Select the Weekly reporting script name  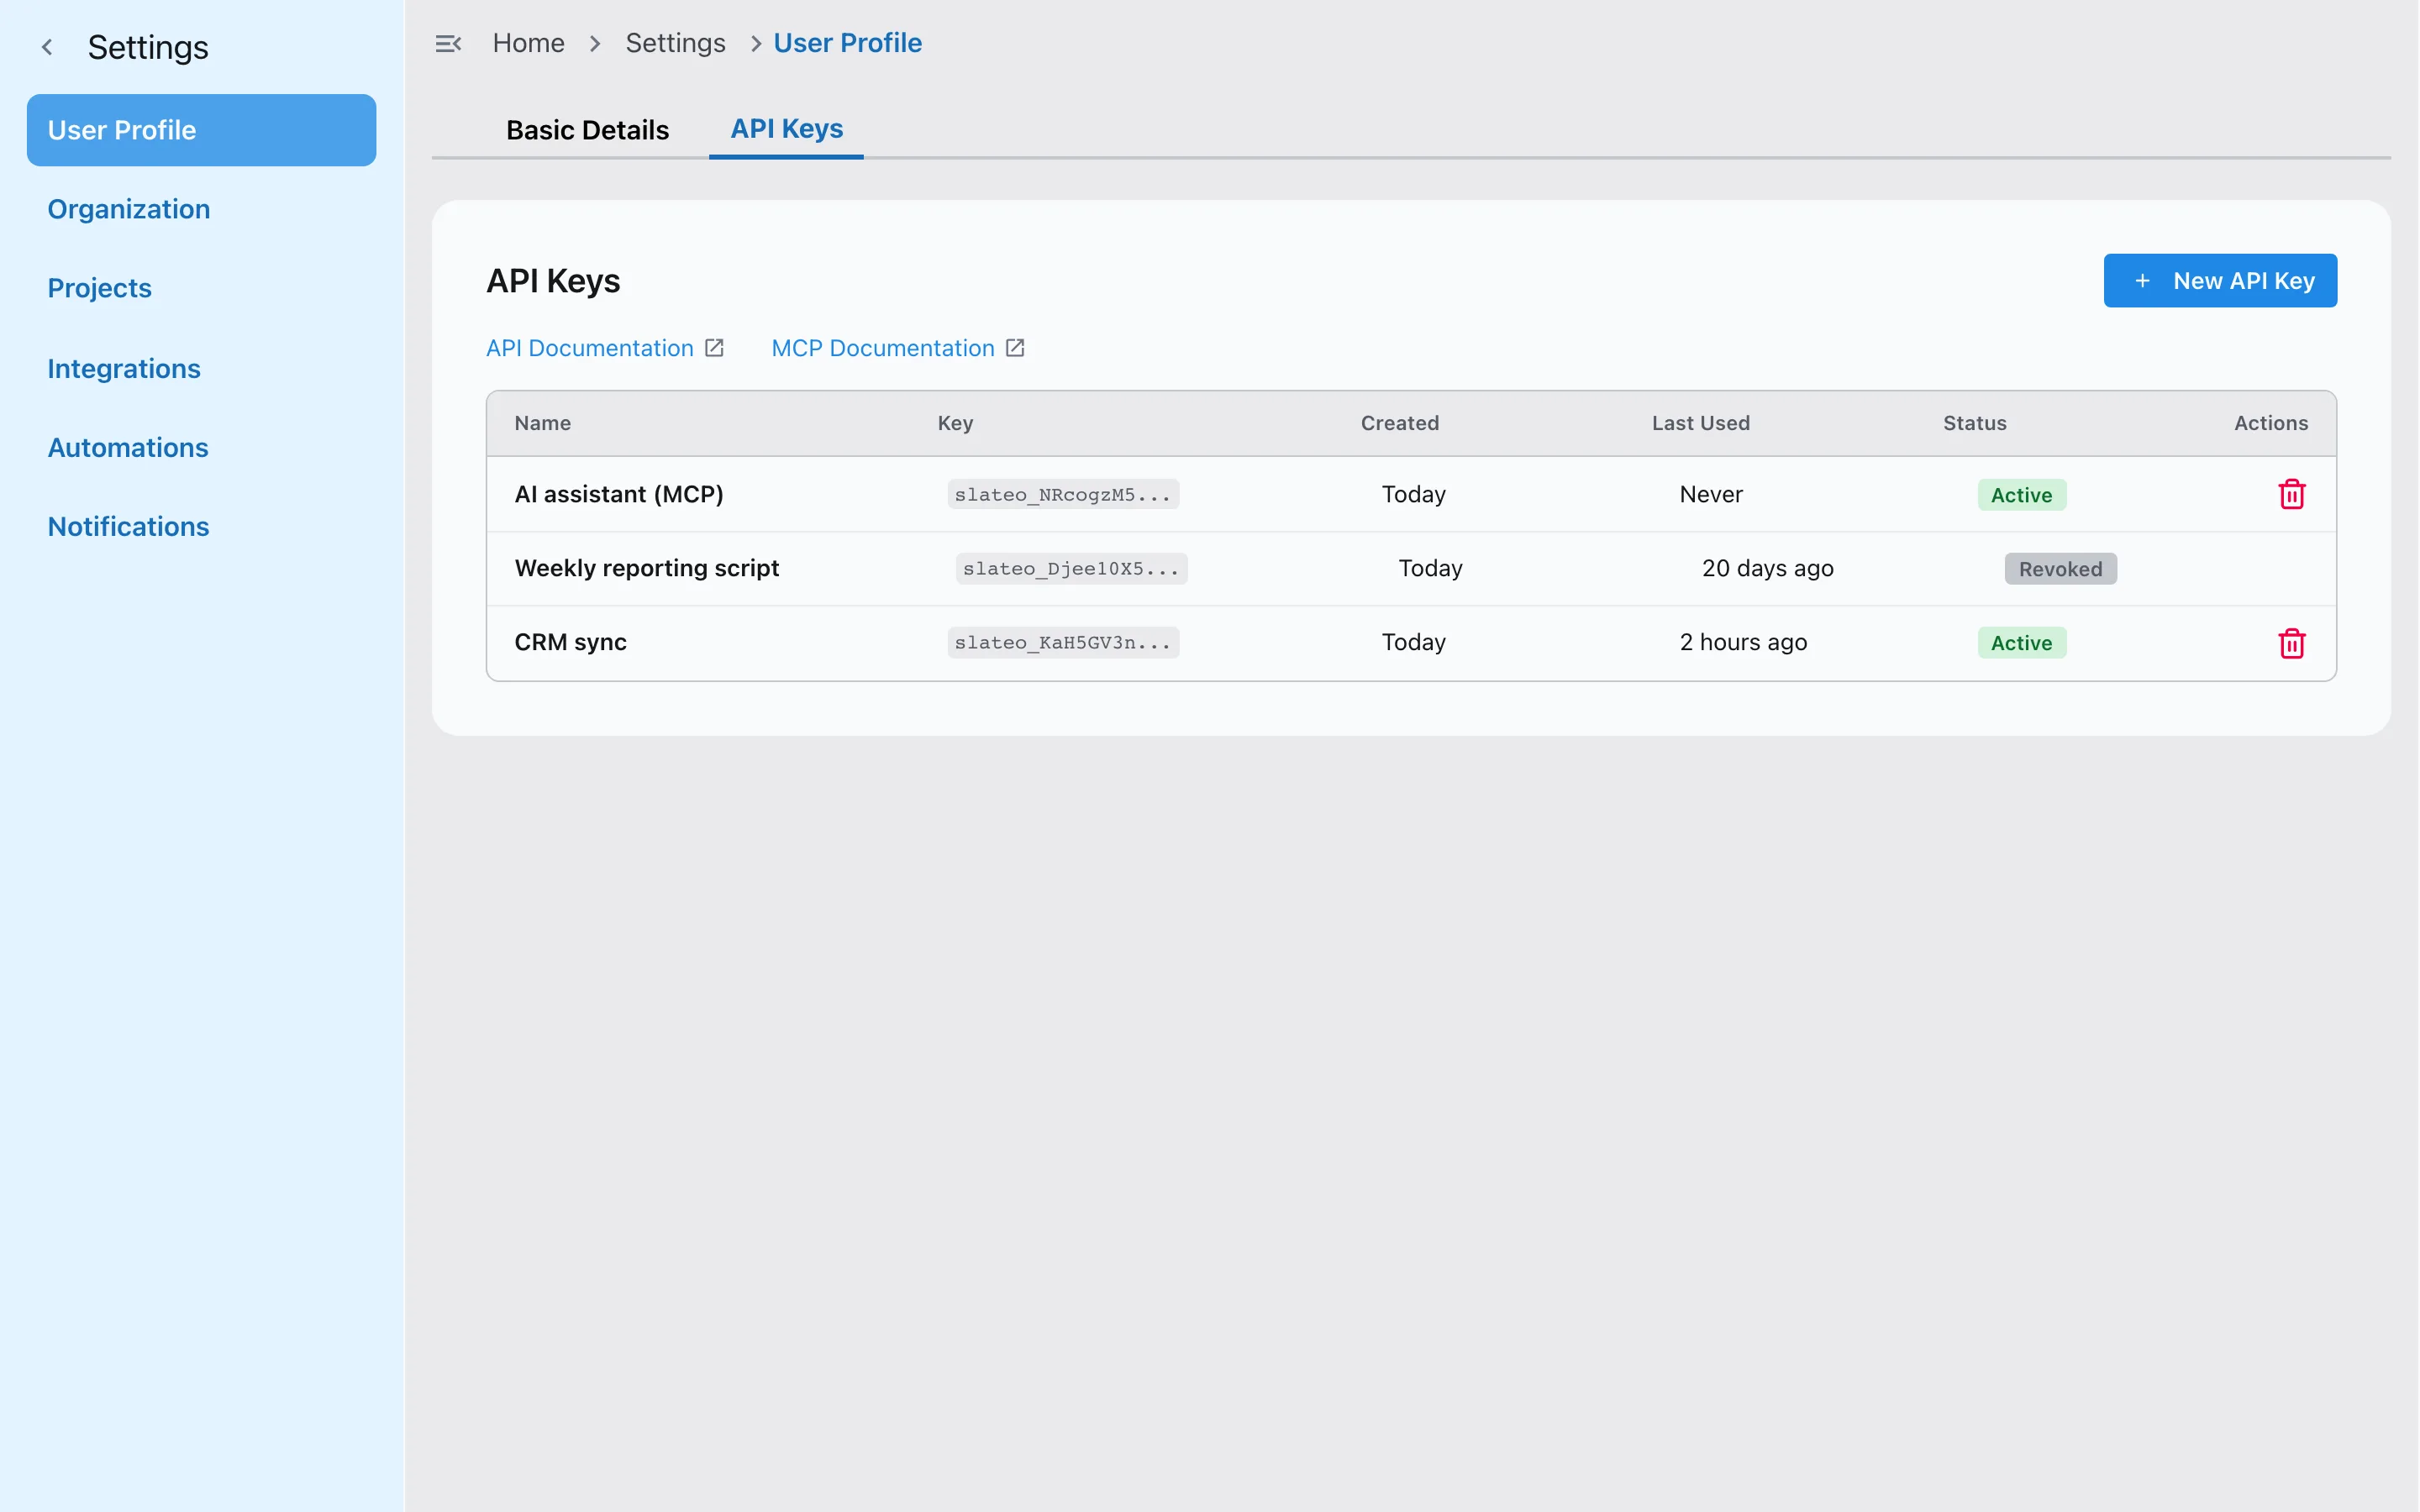(x=647, y=568)
